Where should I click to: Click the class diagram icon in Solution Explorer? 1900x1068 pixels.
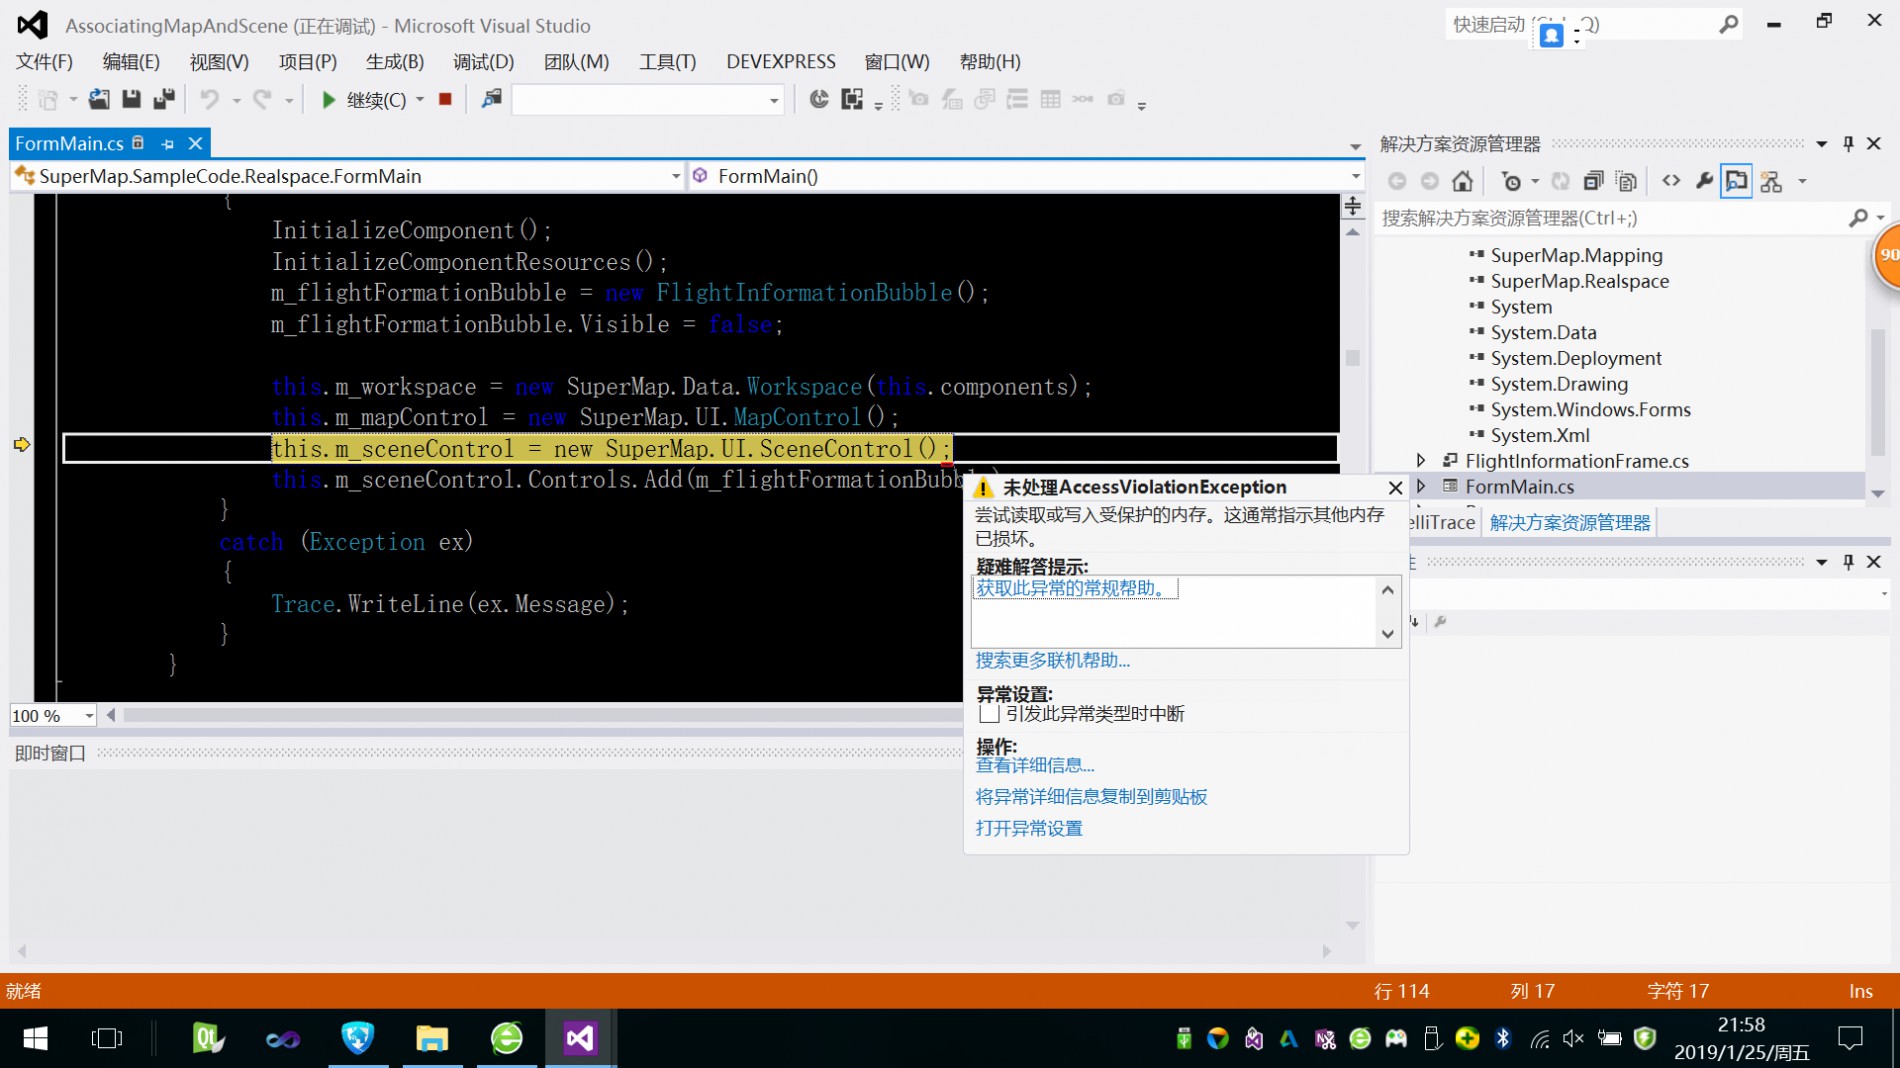click(x=1772, y=181)
